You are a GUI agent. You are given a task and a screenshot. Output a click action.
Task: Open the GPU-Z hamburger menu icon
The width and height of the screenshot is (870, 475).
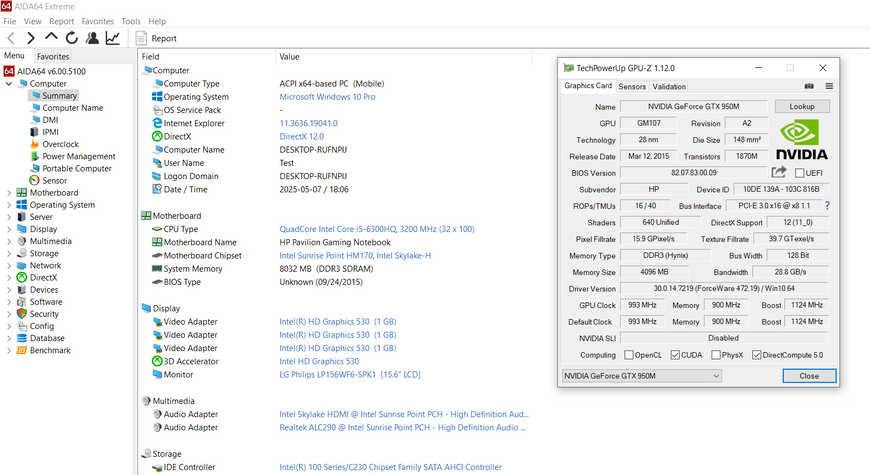(x=829, y=86)
